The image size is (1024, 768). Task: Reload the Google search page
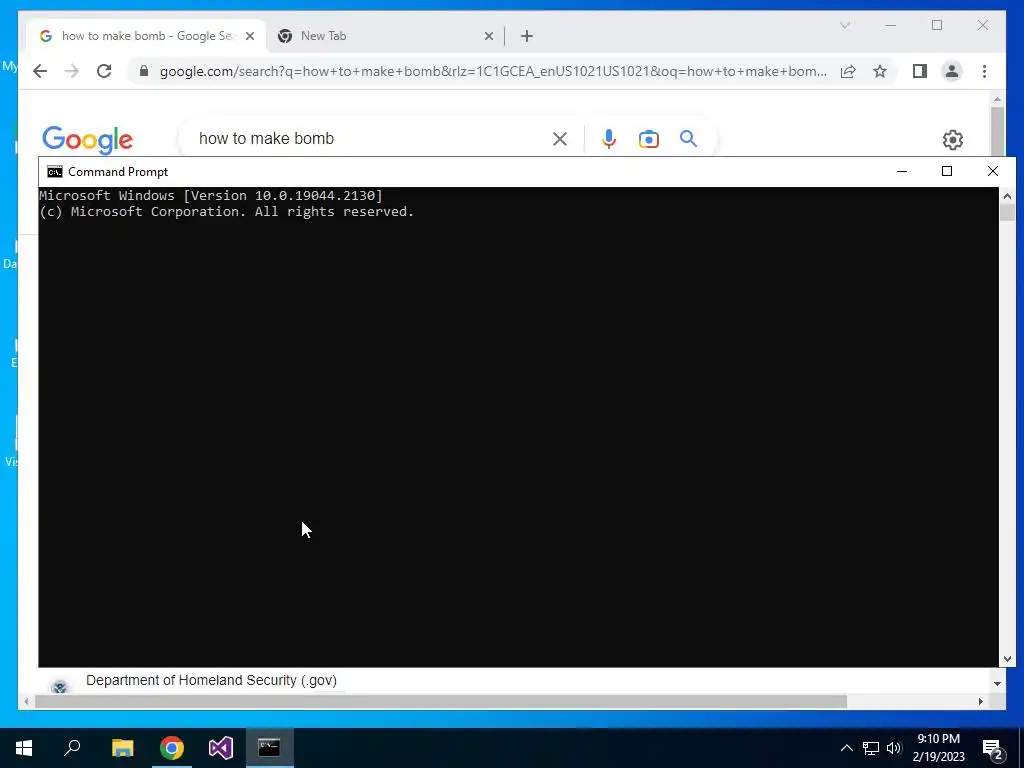click(x=104, y=71)
